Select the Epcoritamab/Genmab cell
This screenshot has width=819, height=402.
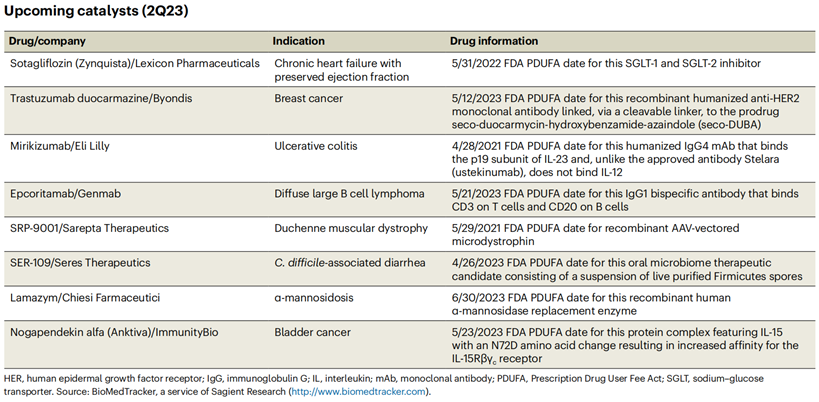coord(67,193)
